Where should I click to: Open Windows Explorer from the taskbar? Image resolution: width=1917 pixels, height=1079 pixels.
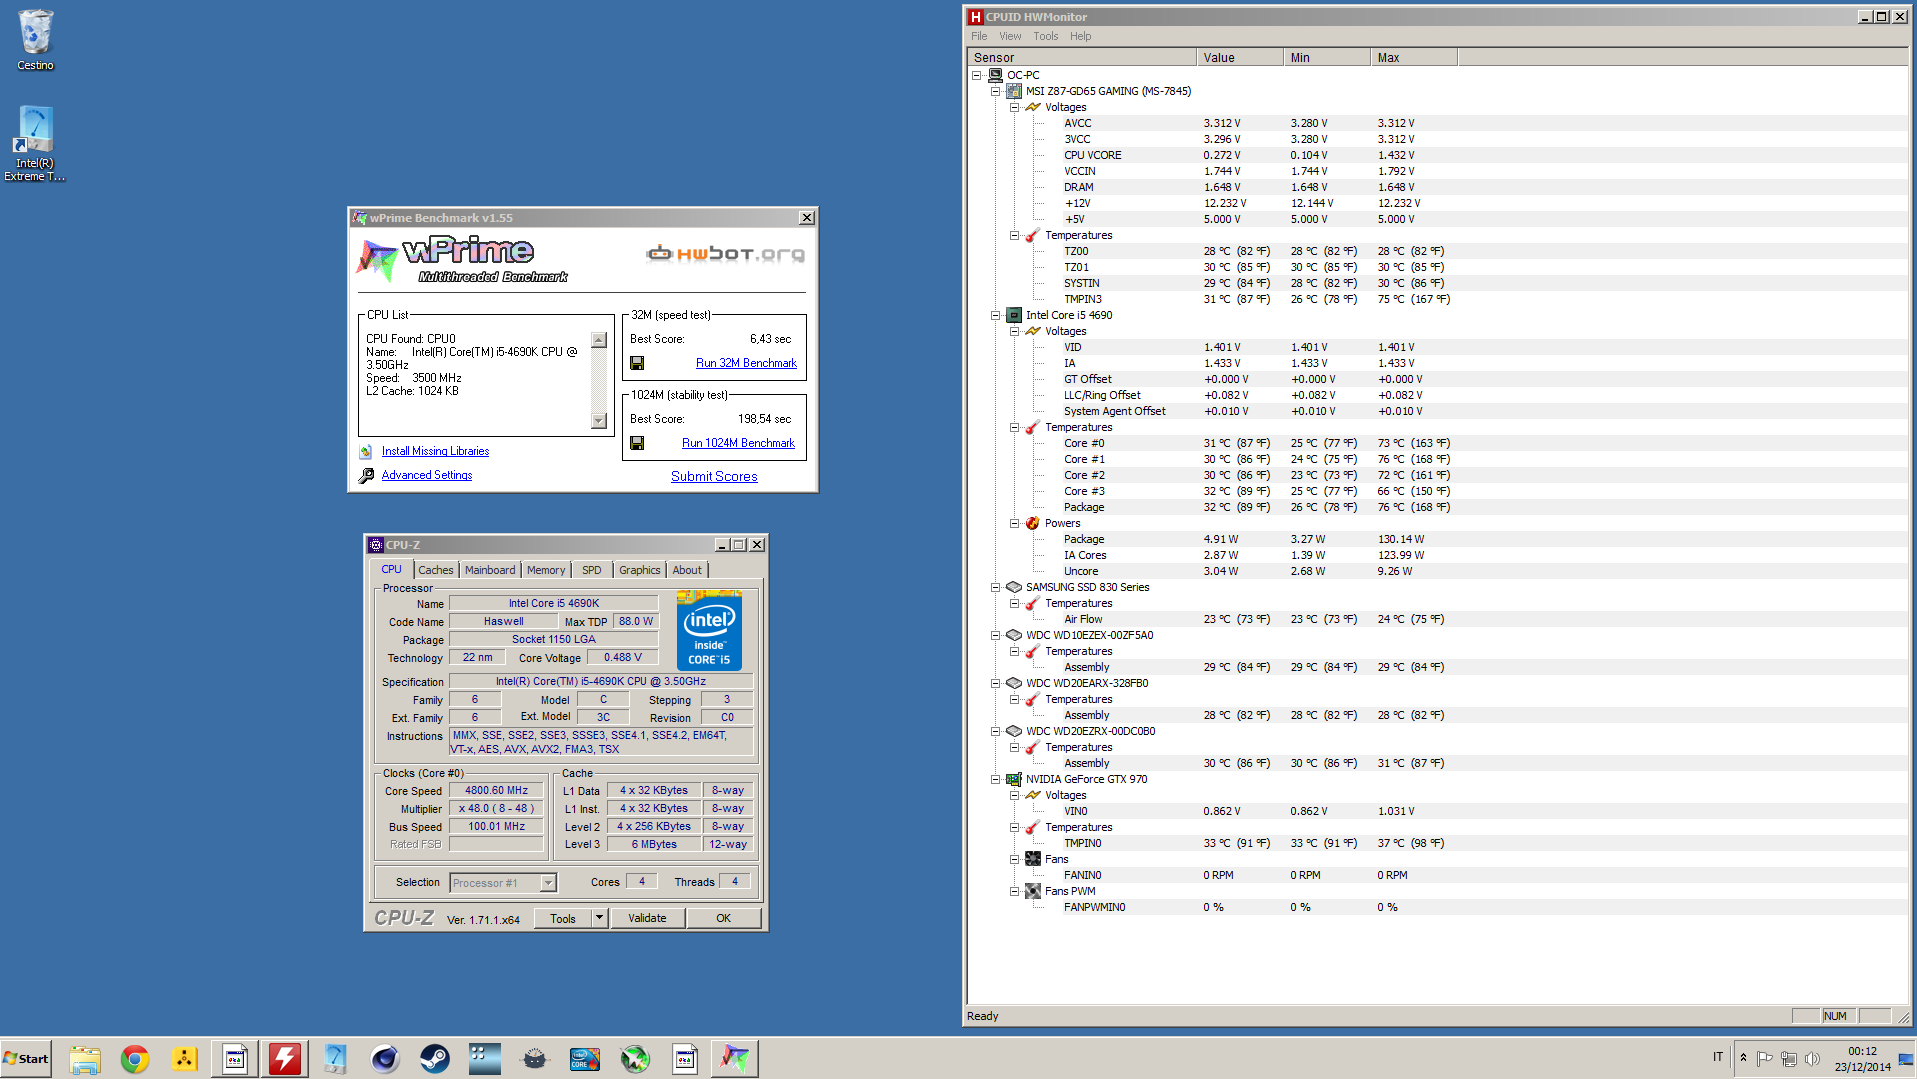(85, 1059)
